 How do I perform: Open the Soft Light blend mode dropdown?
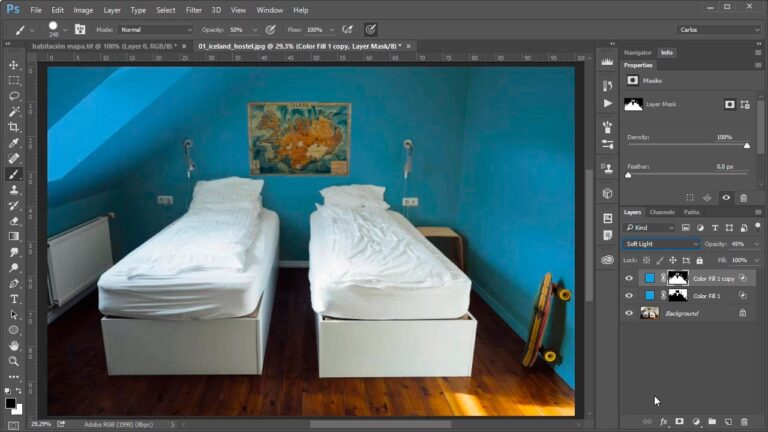[661, 244]
